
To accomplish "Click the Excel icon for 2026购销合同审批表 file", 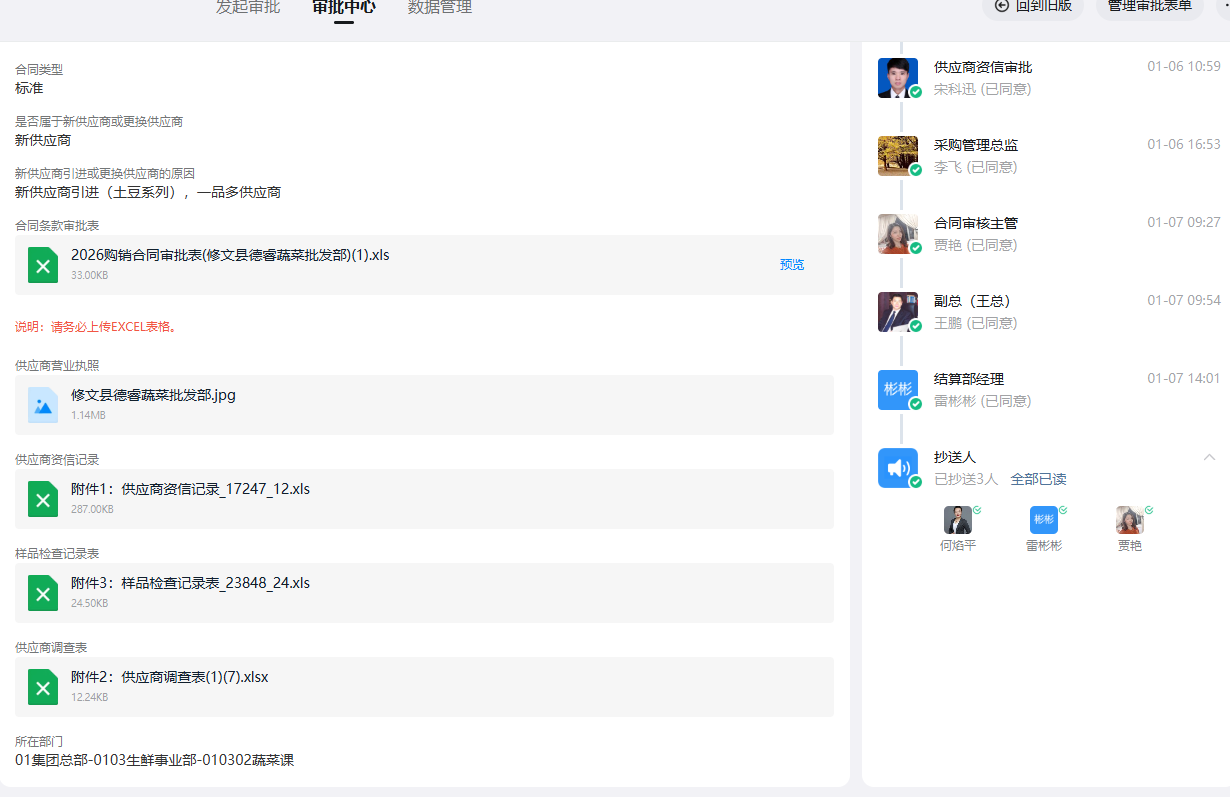I will pos(43,265).
